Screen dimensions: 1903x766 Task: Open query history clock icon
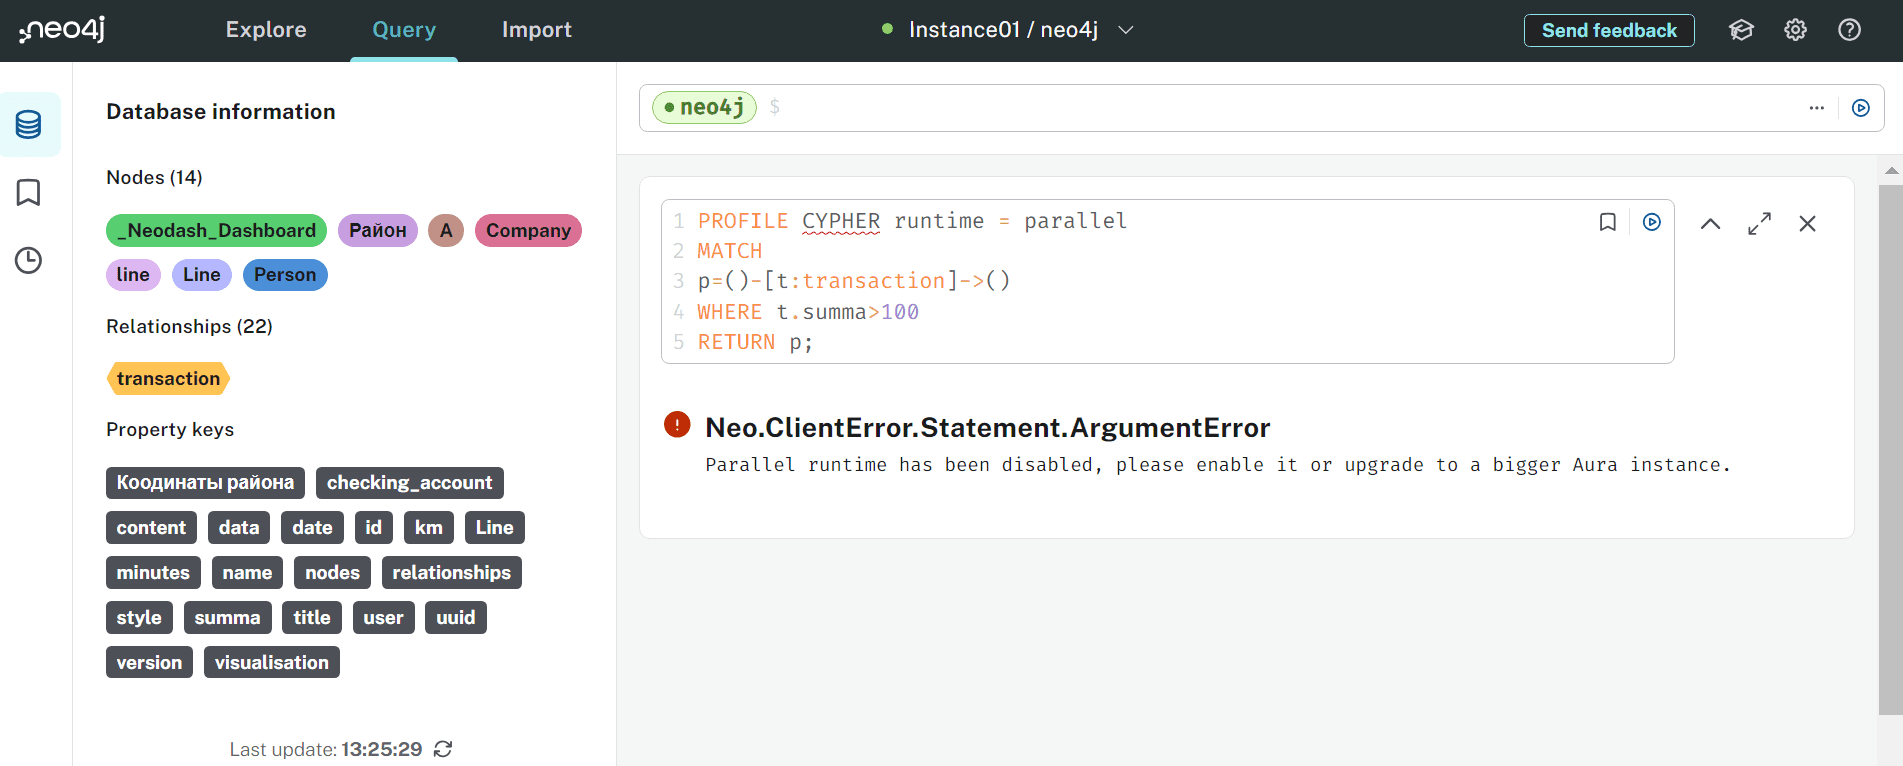pos(29,261)
